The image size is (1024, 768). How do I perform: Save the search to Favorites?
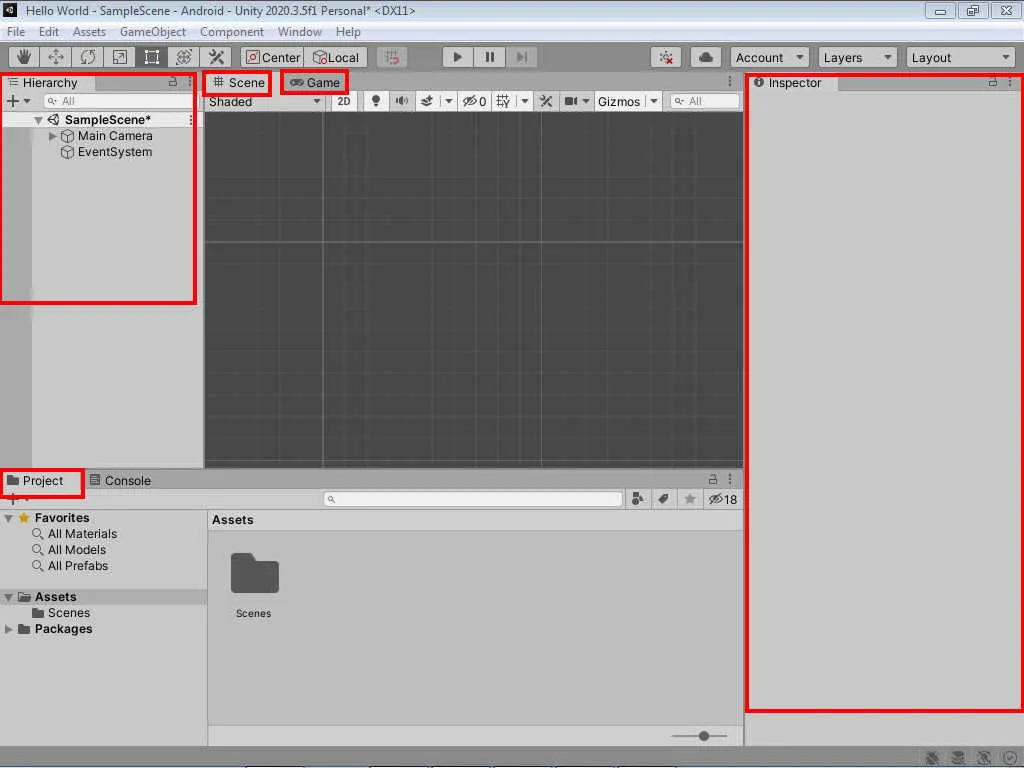click(x=690, y=500)
